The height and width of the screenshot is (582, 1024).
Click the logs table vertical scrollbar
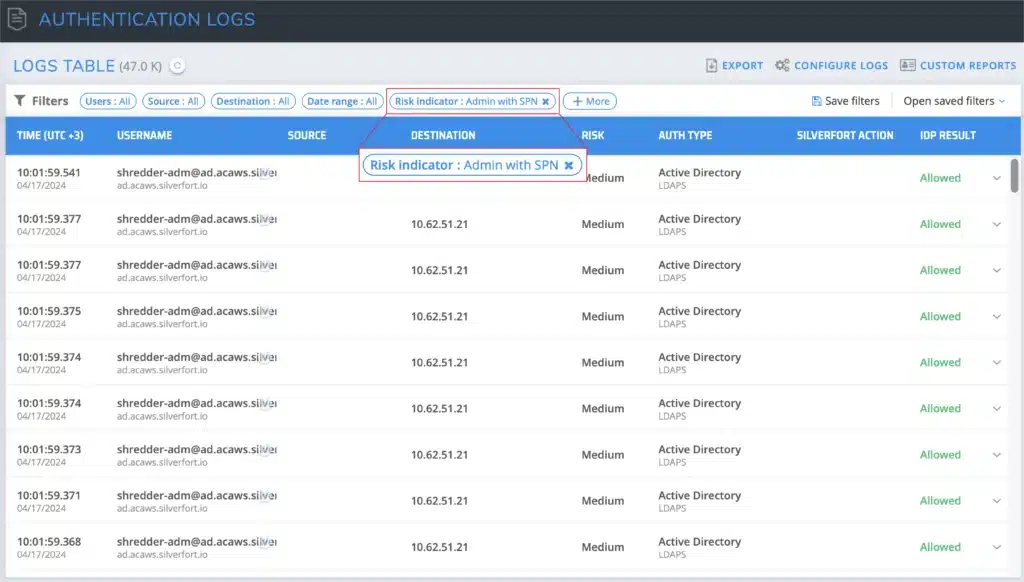tap(1014, 176)
